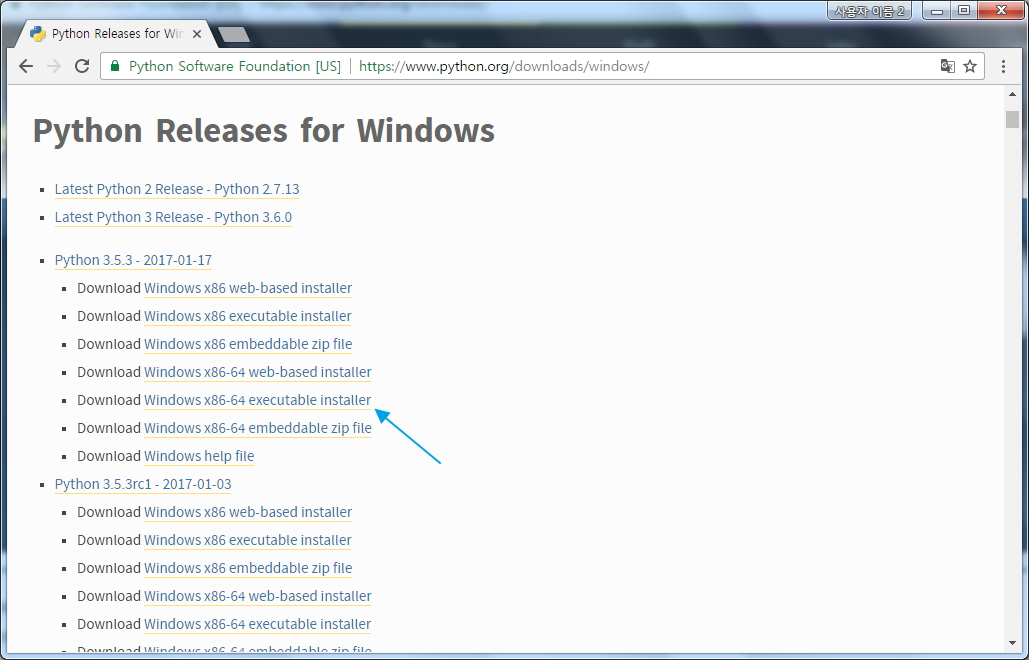Download 3.5.3 Windows x86 executable installer
Image resolution: width=1029 pixels, height=660 pixels.
coord(248,316)
